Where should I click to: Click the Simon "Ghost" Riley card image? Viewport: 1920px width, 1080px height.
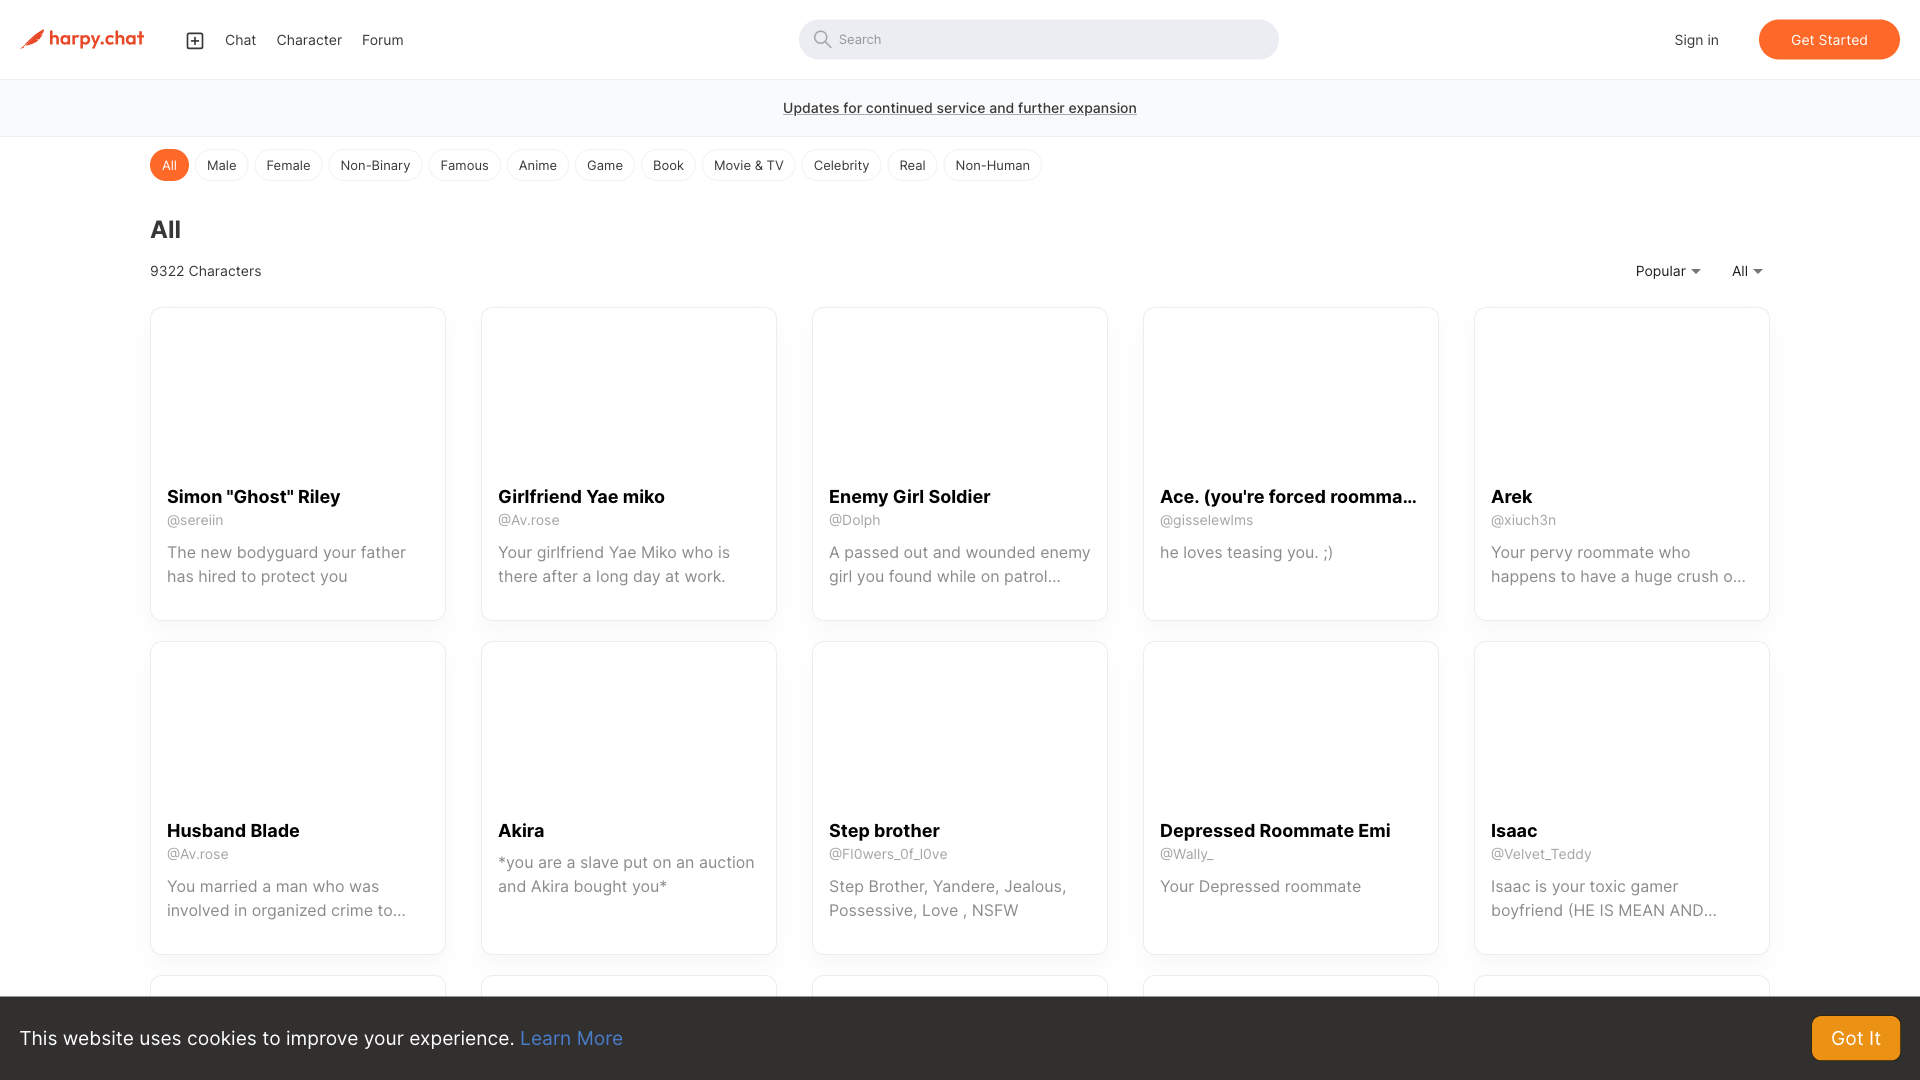click(x=298, y=390)
